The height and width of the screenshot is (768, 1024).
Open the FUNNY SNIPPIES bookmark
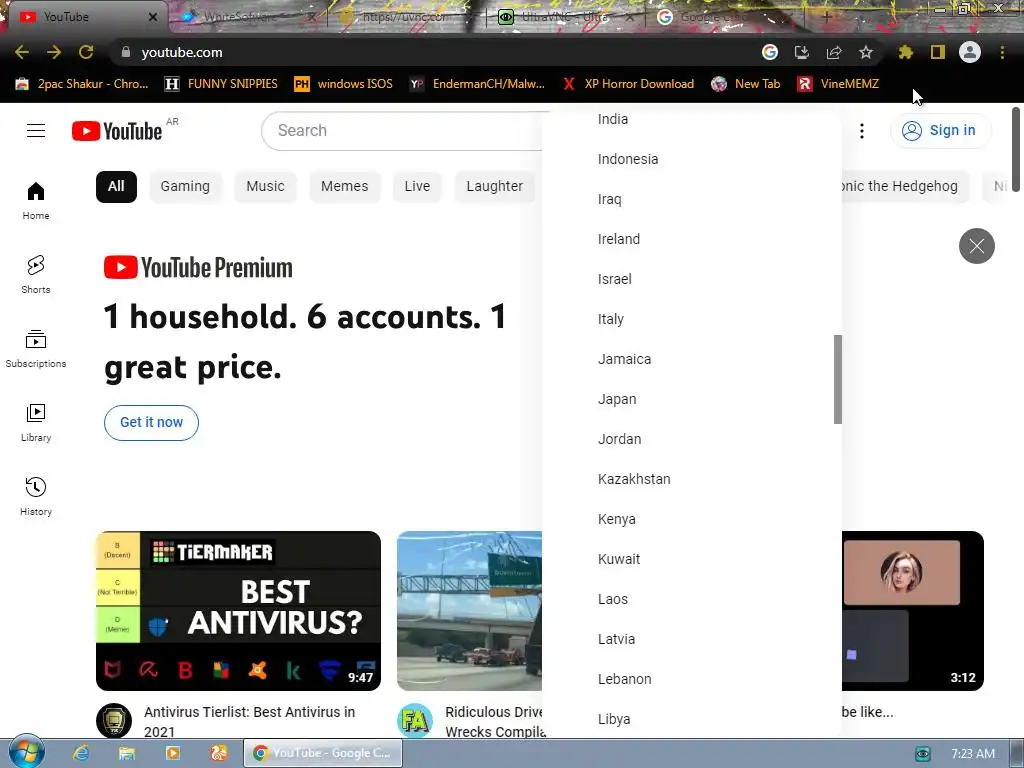point(221,84)
